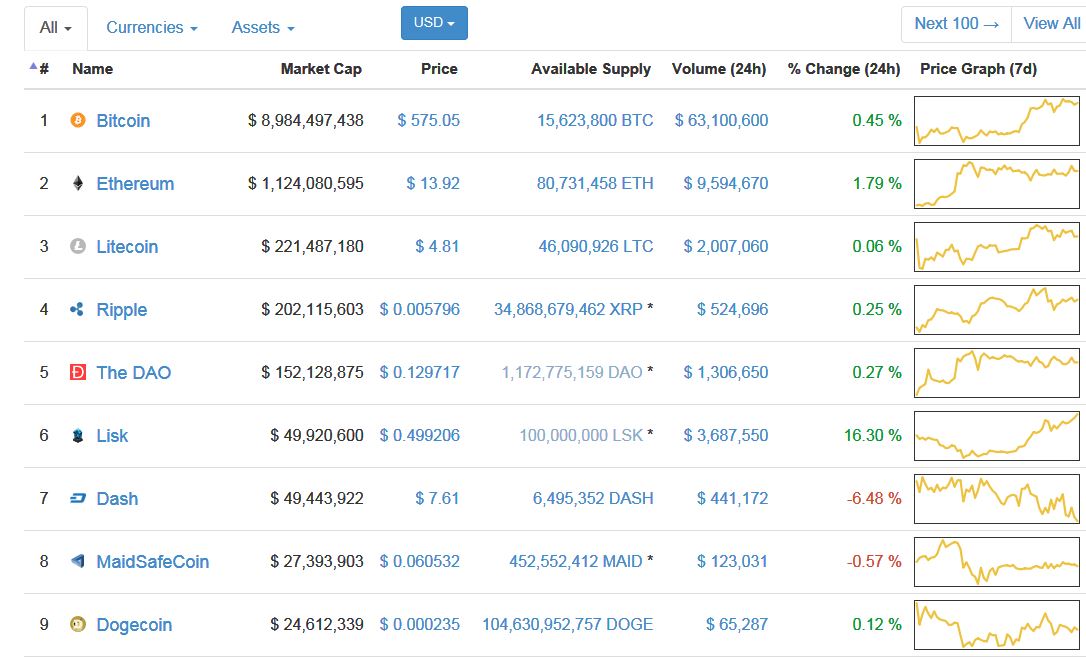
Task: Click the Dash logo icon
Action: tap(78, 498)
